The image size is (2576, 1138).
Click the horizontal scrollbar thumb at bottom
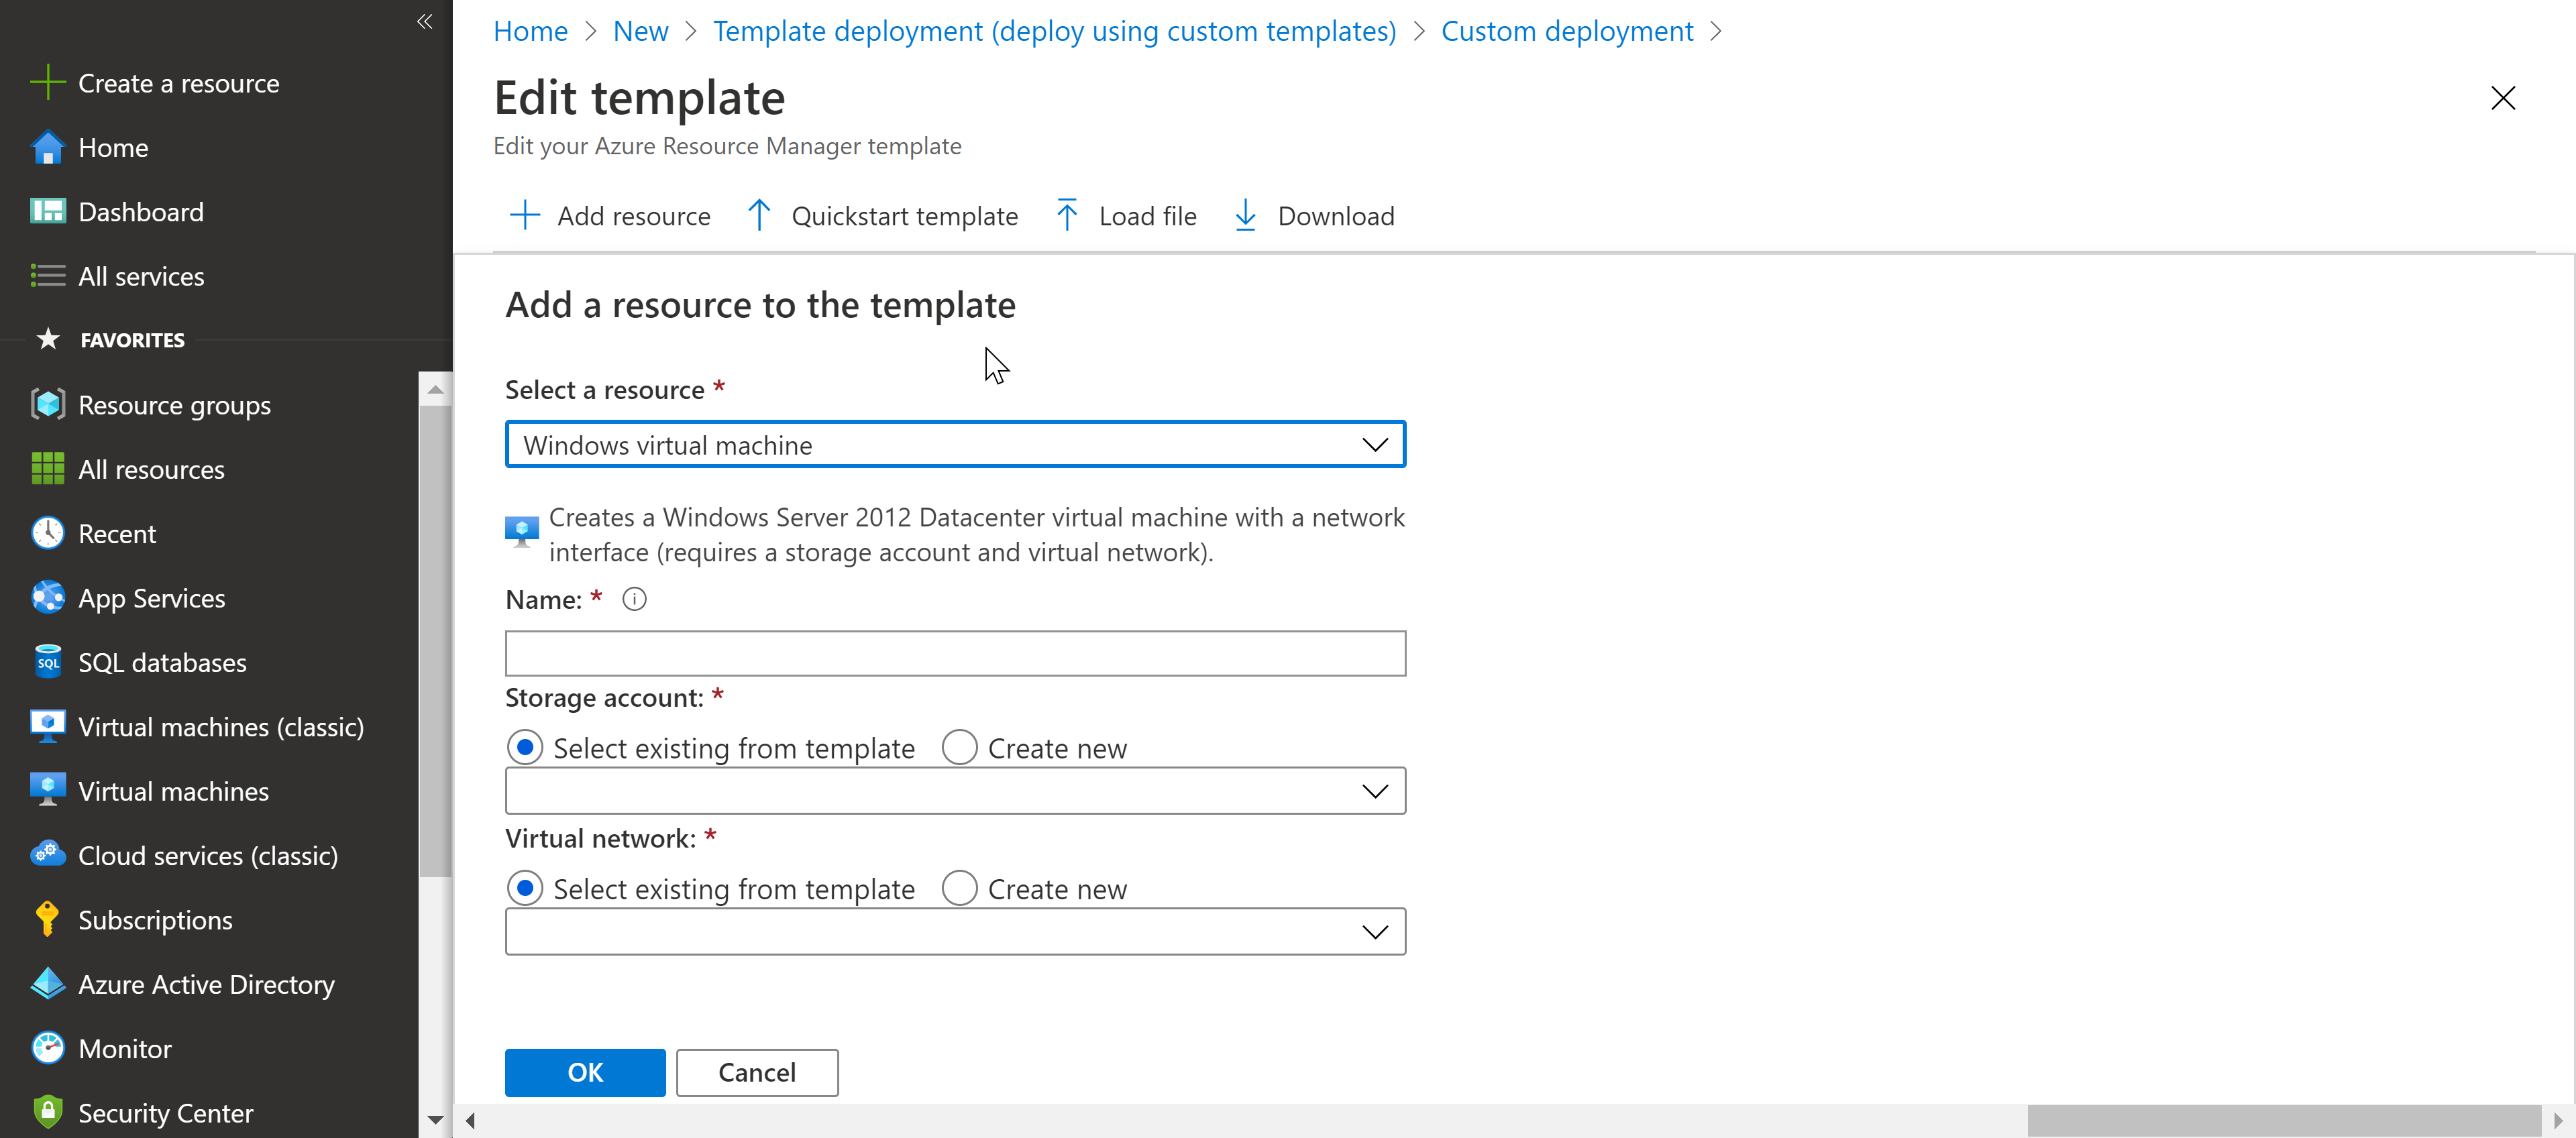click(x=2284, y=1121)
